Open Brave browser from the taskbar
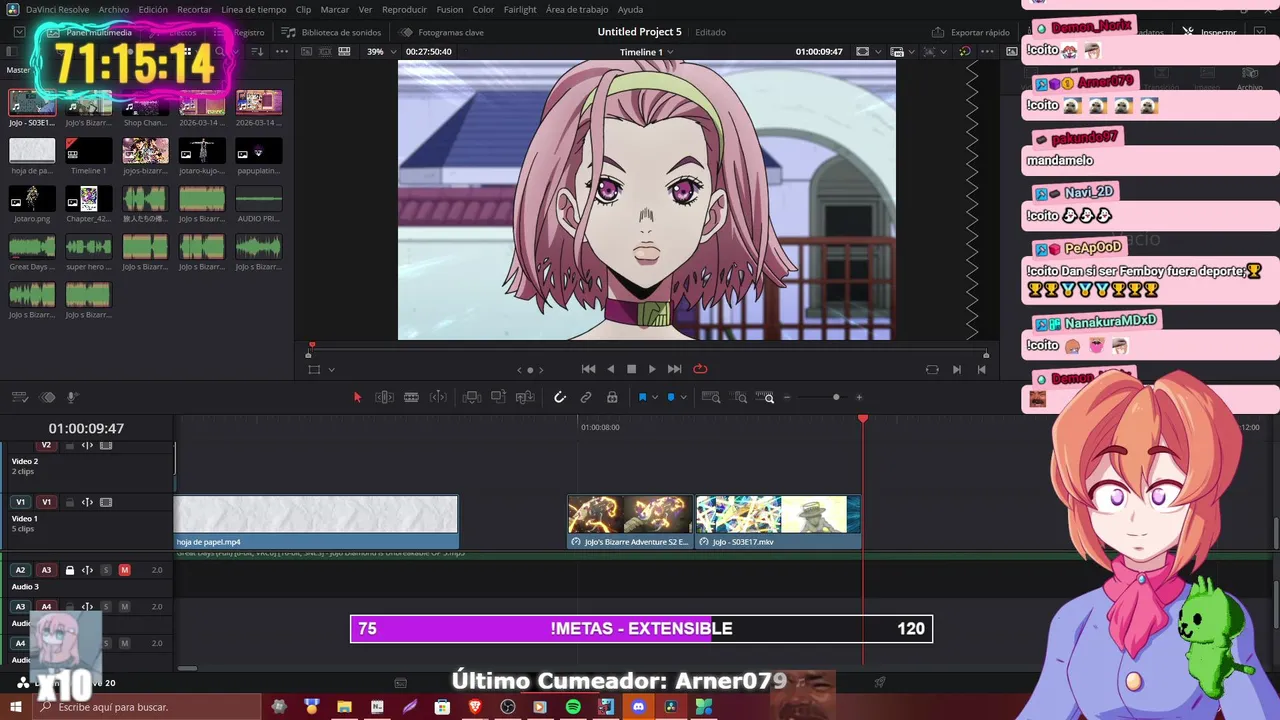Image resolution: width=1280 pixels, height=720 pixels. point(475,707)
